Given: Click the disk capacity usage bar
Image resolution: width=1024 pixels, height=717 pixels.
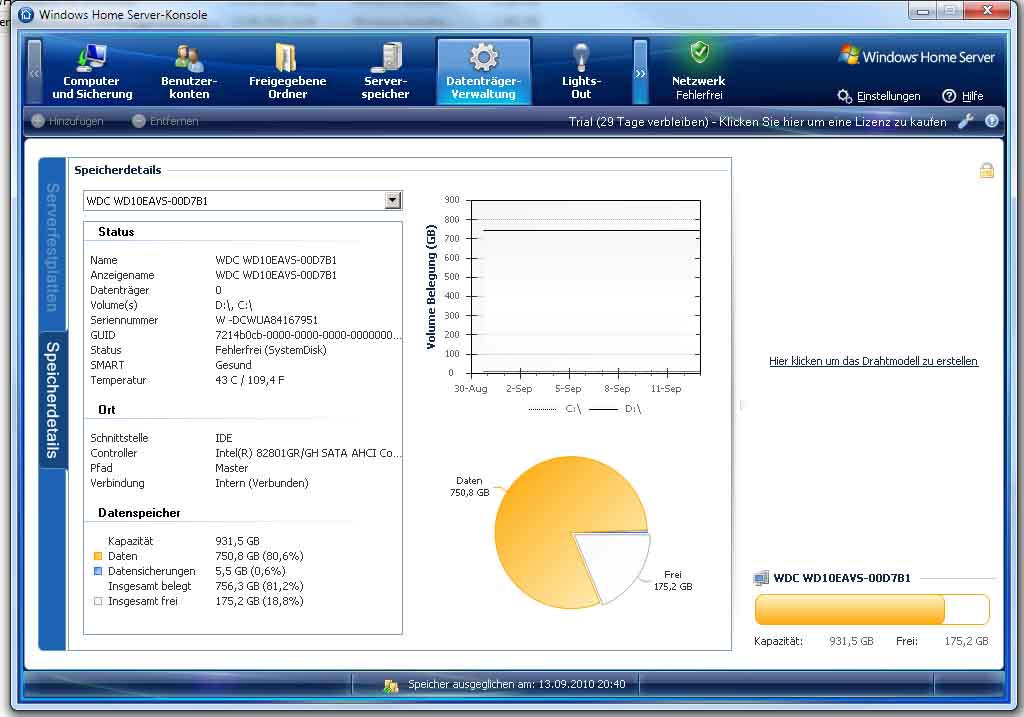Looking at the screenshot, I should (x=872, y=610).
